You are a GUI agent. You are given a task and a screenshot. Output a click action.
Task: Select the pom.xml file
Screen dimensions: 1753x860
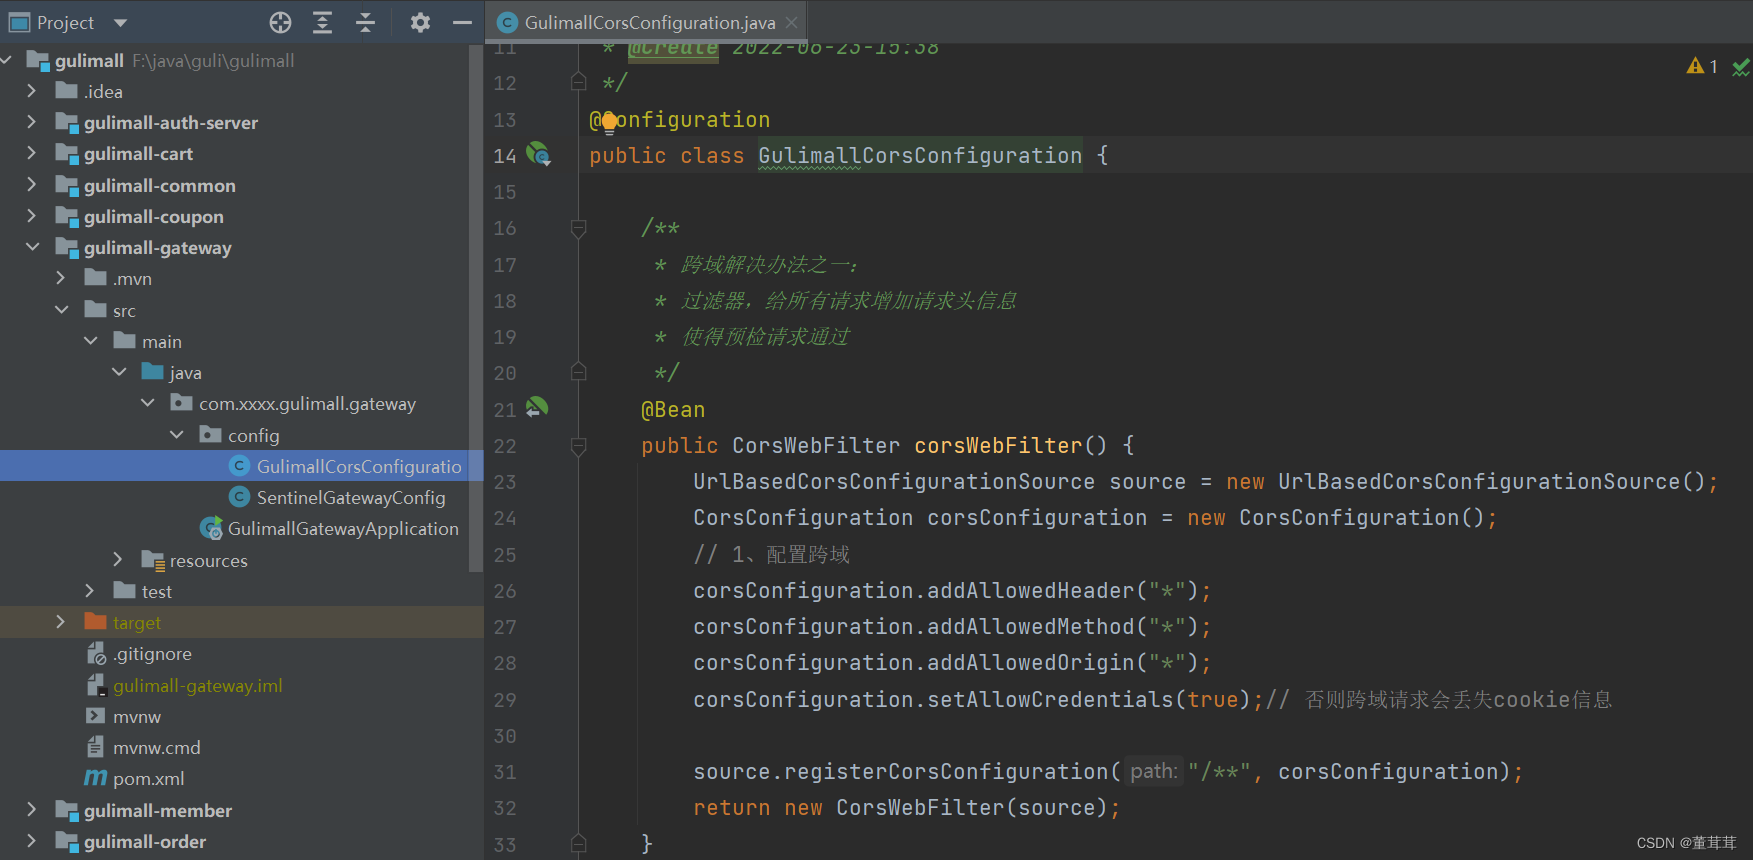[149, 778]
